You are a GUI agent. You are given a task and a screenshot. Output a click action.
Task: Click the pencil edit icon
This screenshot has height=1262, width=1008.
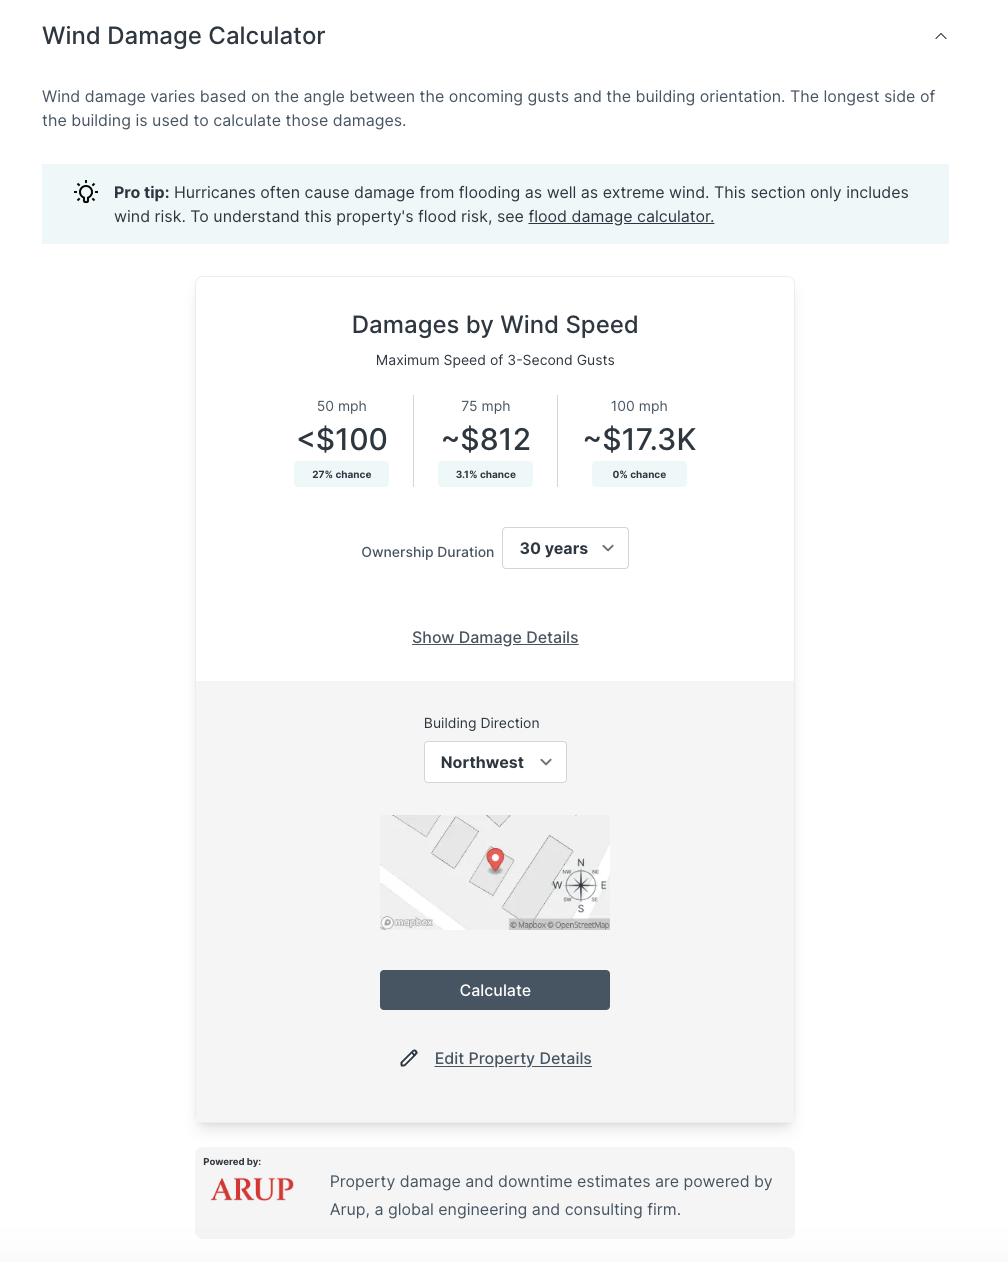409,1058
